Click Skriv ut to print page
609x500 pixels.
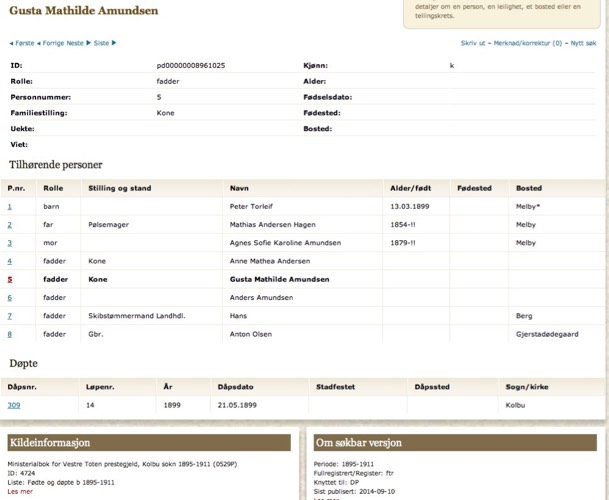(x=473, y=43)
